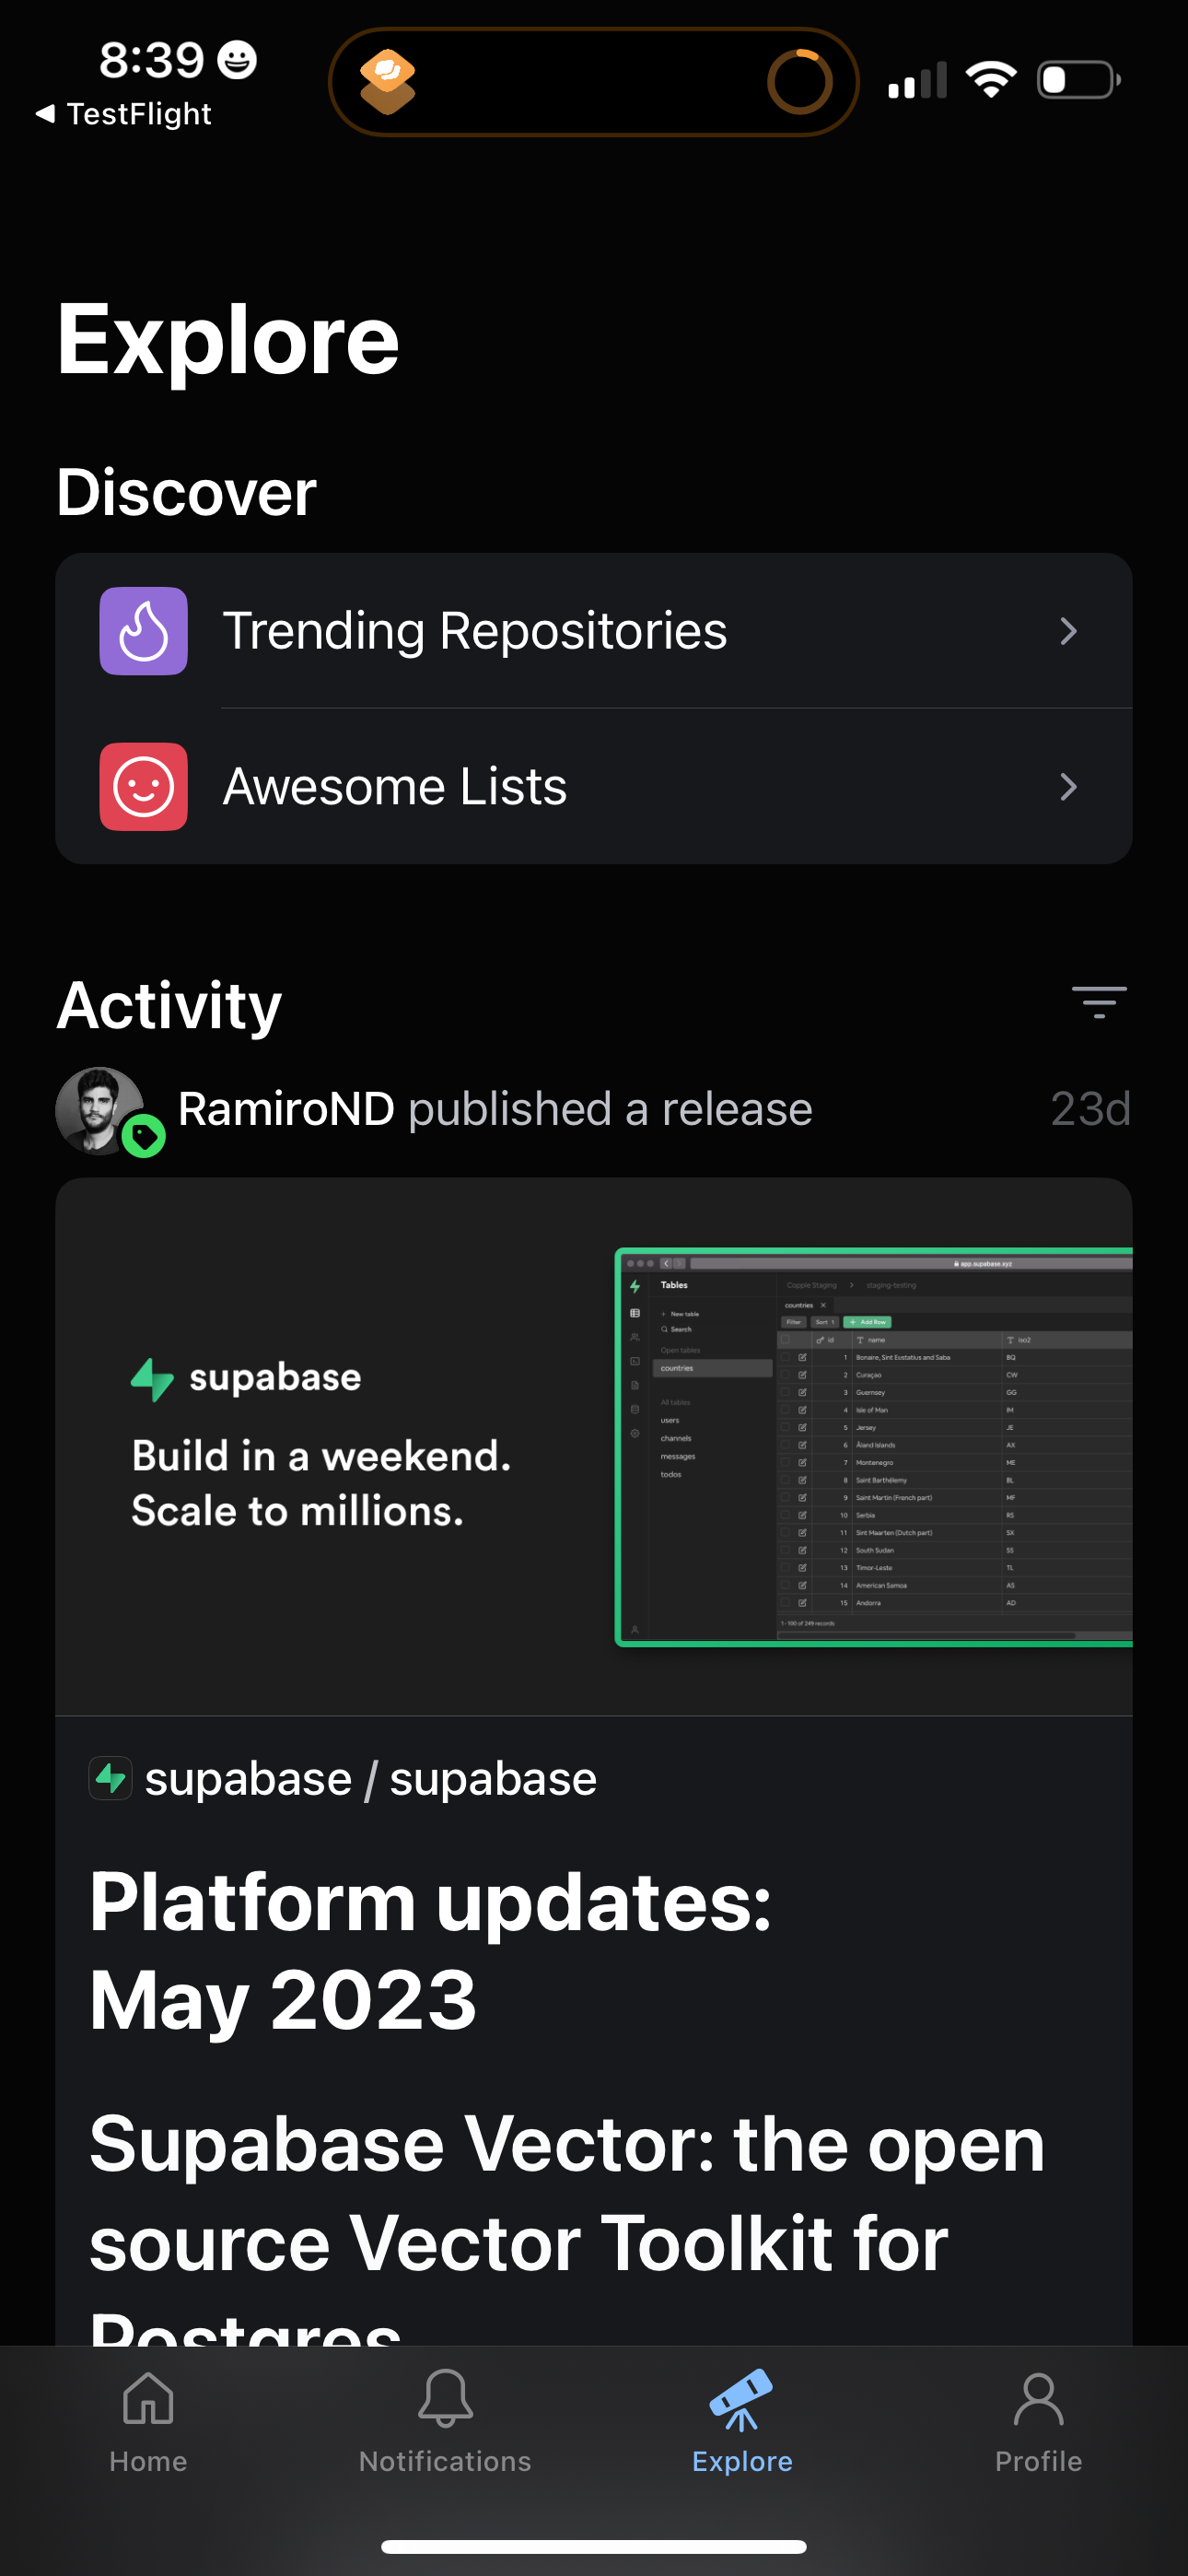The image size is (1188, 2576).
Task: Open the Supabase banner image
Action: (x=594, y=1447)
